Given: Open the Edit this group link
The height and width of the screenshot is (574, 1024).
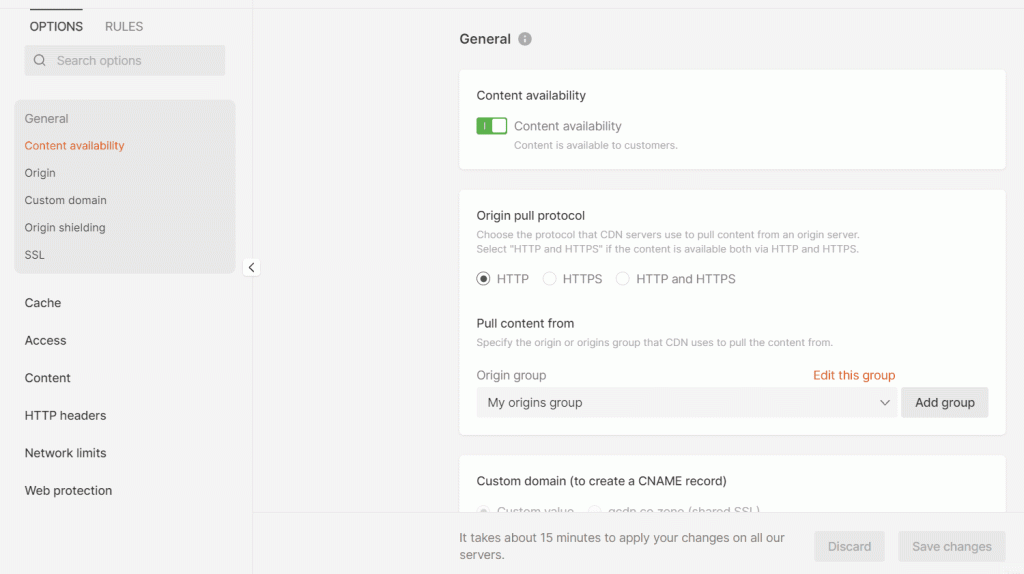Looking at the screenshot, I should click(x=853, y=375).
